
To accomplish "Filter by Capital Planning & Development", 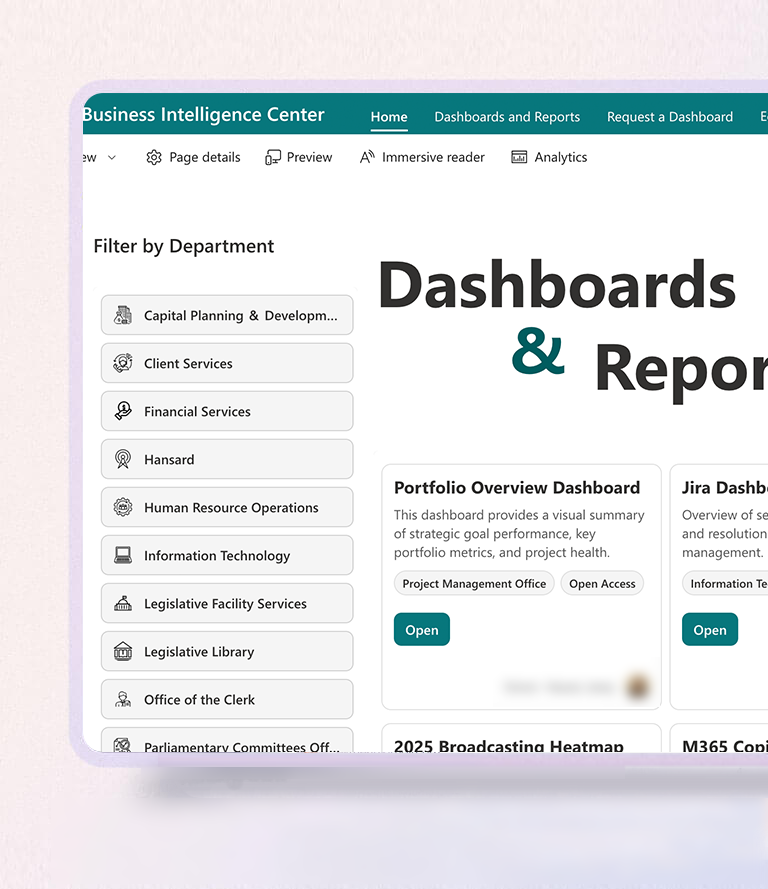I will click(227, 315).
